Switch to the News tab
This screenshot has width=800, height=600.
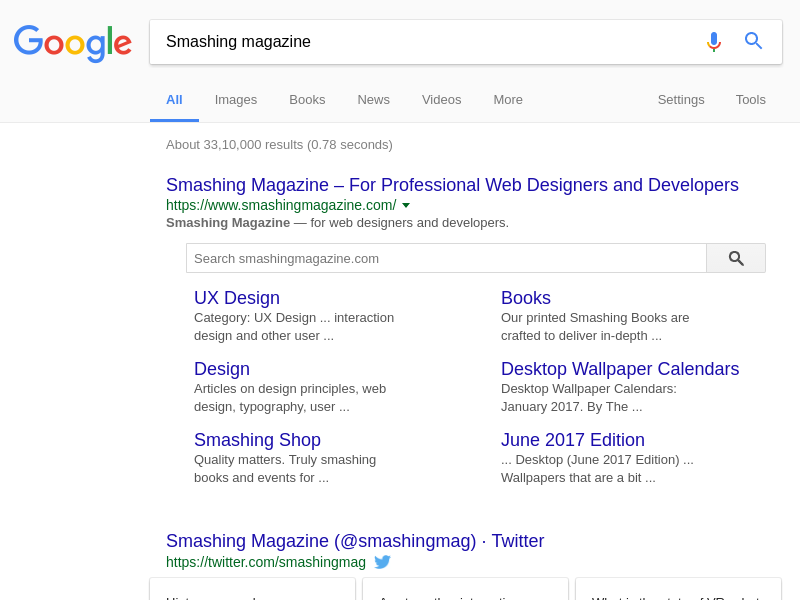[x=373, y=99]
